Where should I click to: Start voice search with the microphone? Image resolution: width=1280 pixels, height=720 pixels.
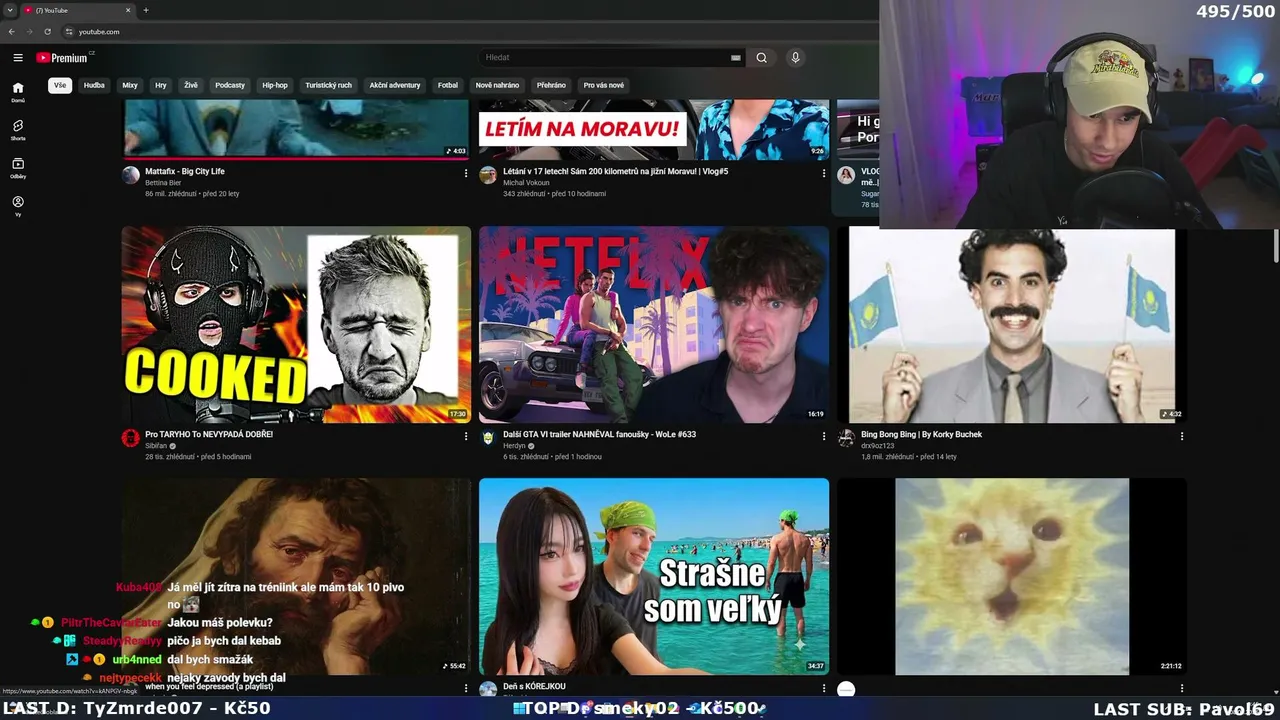tap(795, 58)
